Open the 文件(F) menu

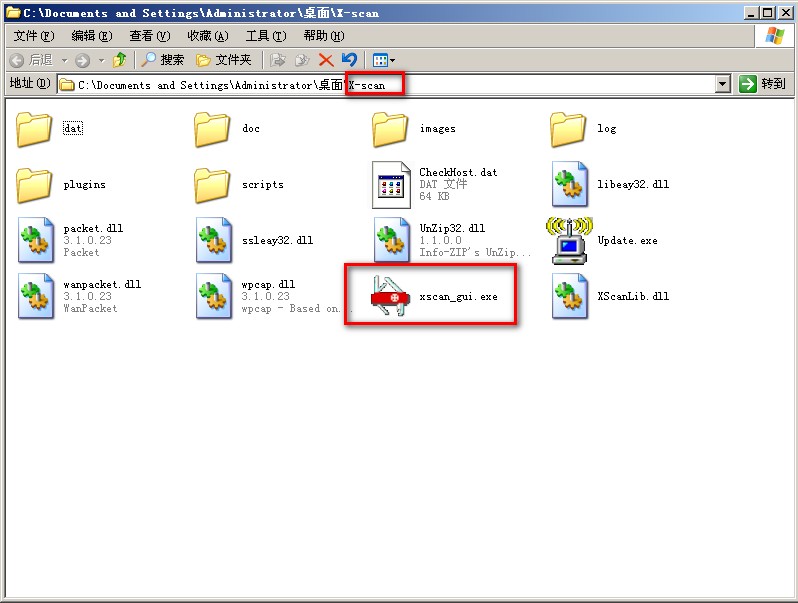pos(34,36)
